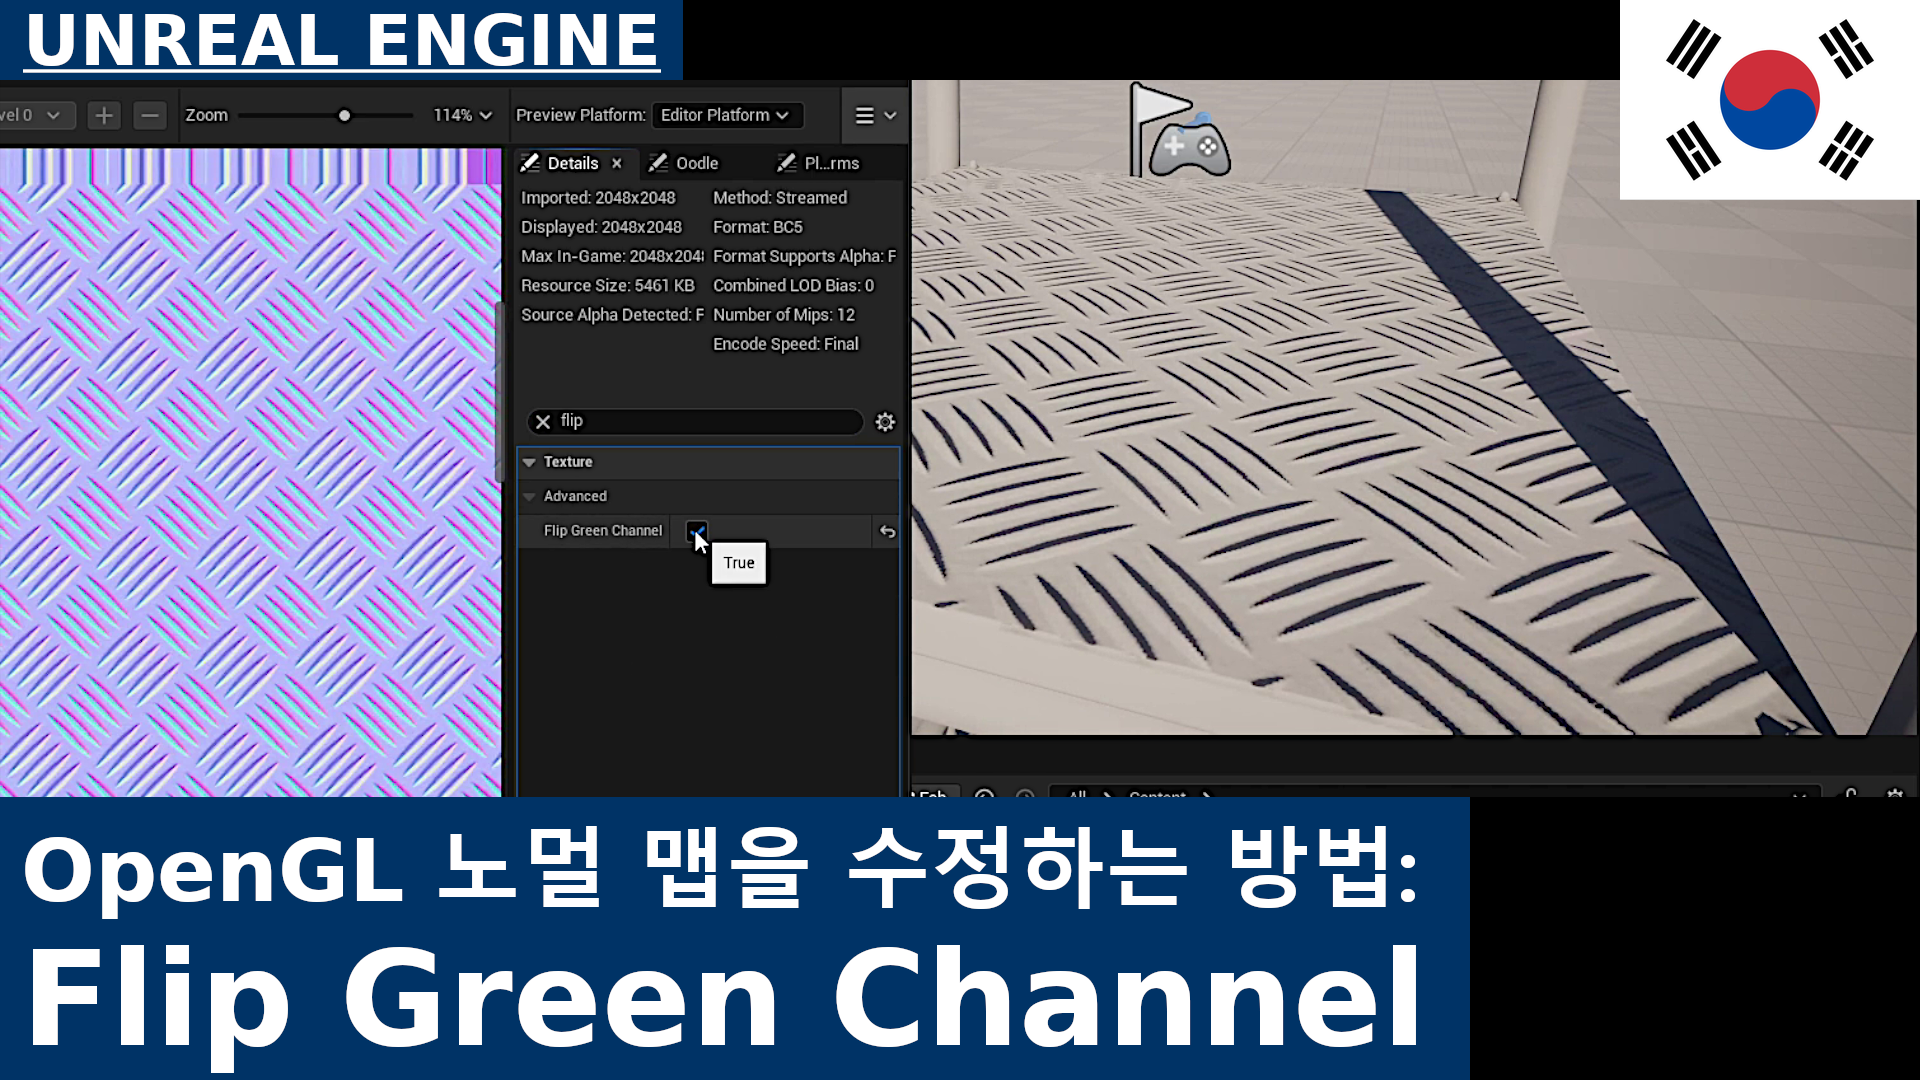Switch to the Platforms tab
The width and height of the screenshot is (1920, 1080).
pyautogui.click(x=820, y=163)
